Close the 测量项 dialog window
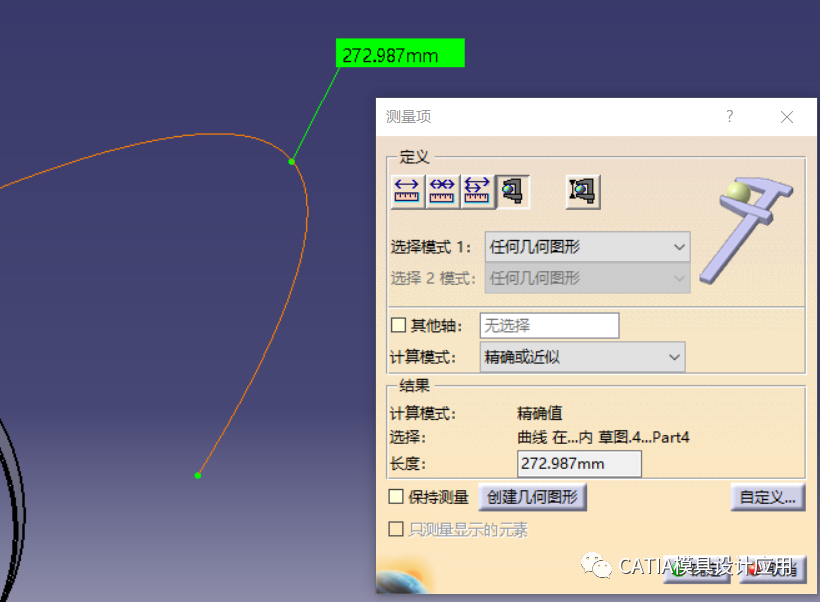Screen dimensions: 820x602 [x=787, y=117]
